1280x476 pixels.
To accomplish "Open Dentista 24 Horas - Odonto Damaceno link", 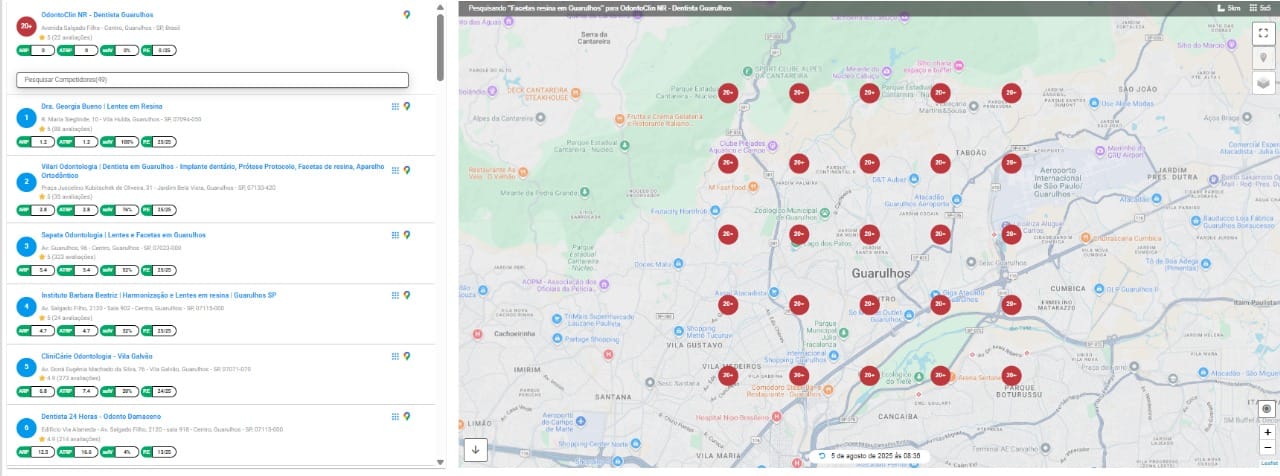I will pos(101,416).
